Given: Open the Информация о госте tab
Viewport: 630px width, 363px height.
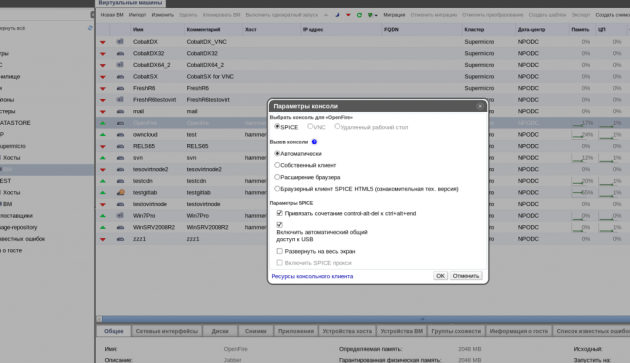Looking at the screenshot, I should [519, 331].
